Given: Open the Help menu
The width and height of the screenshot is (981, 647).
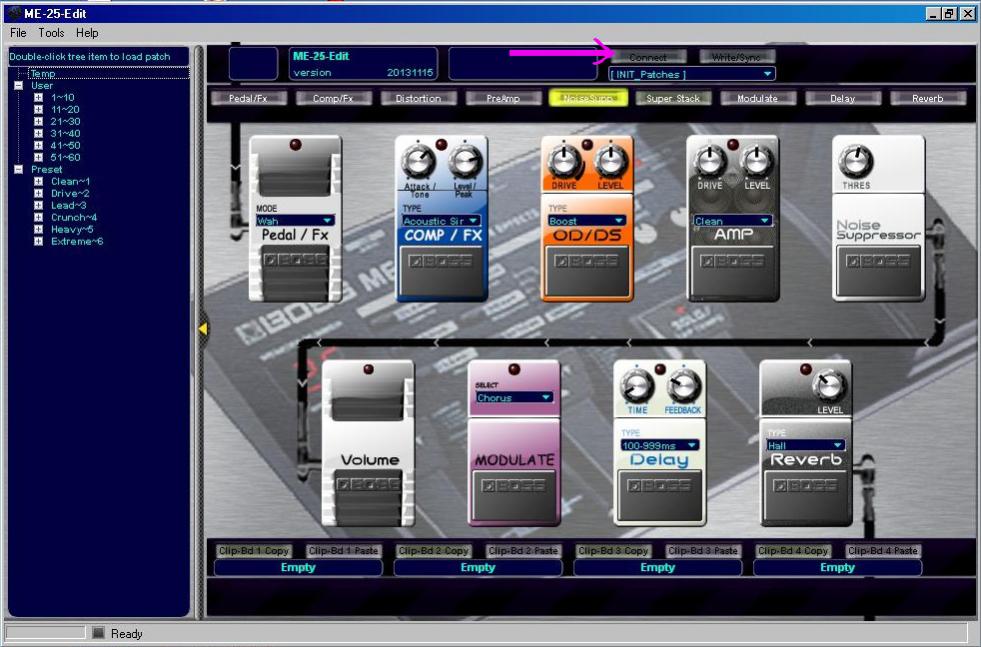Looking at the screenshot, I should (x=87, y=33).
